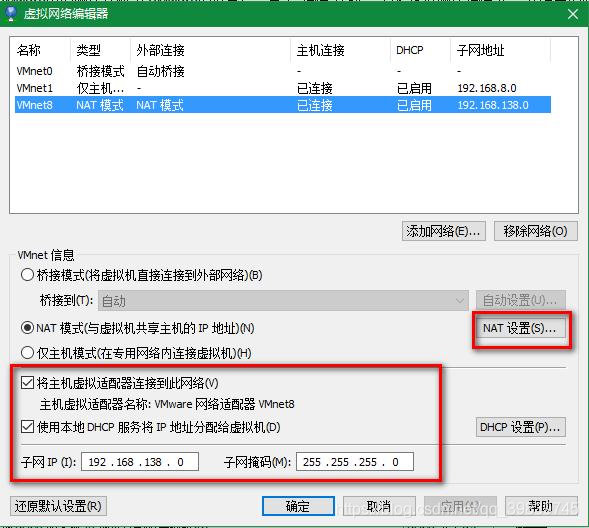Click the 自动设置(U)... button

click(x=520, y=300)
